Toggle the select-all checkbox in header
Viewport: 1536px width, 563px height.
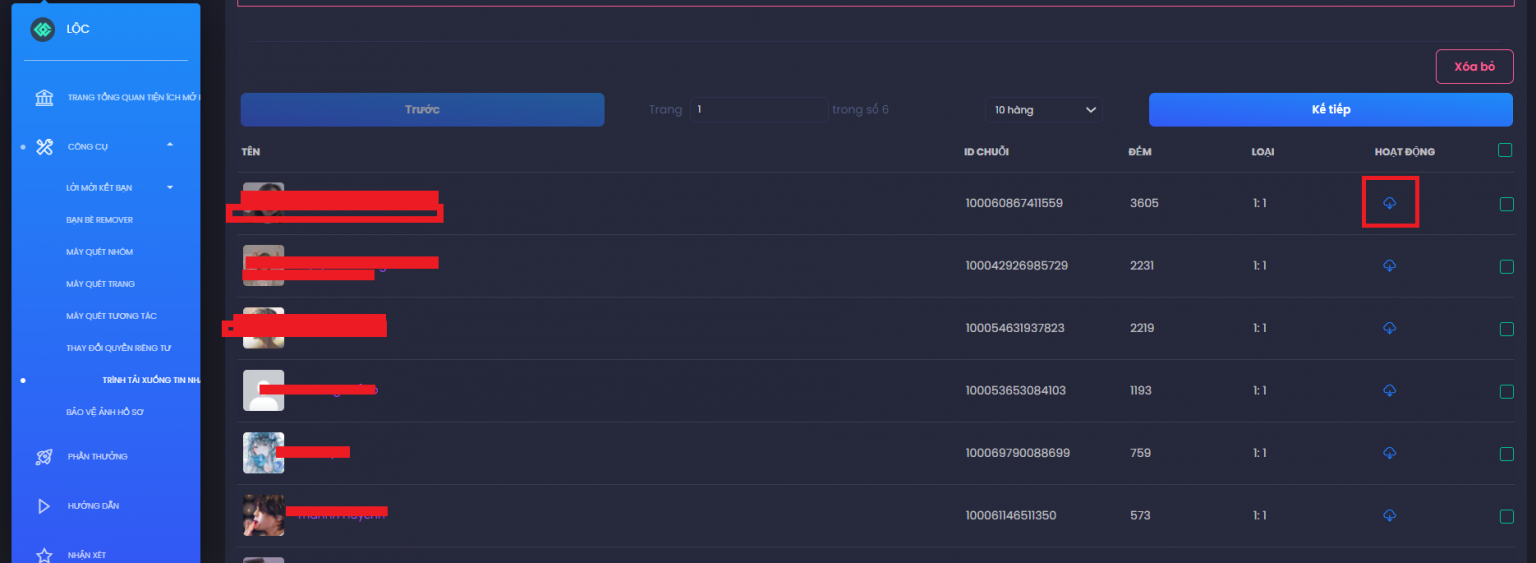(x=1505, y=151)
